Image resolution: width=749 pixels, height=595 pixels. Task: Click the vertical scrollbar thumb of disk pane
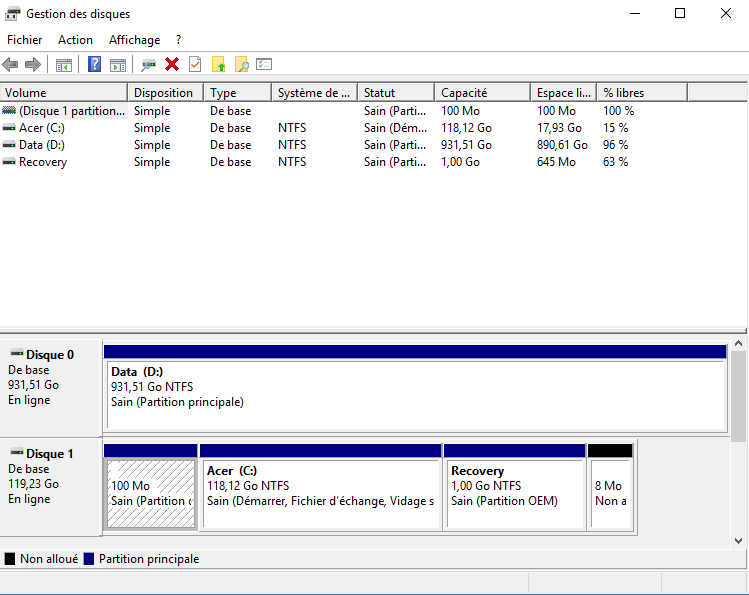click(x=738, y=395)
